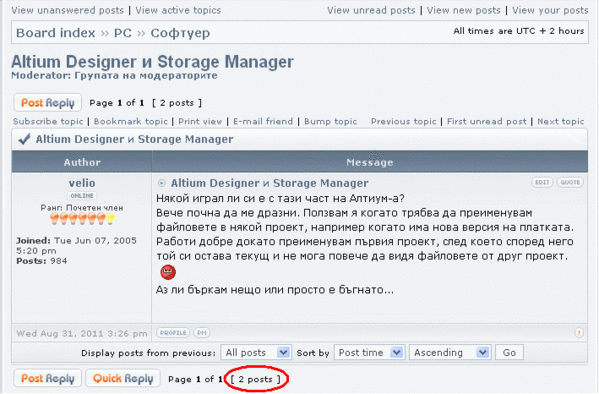
Task: Open View active topics link
Action: click(x=178, y=10)
